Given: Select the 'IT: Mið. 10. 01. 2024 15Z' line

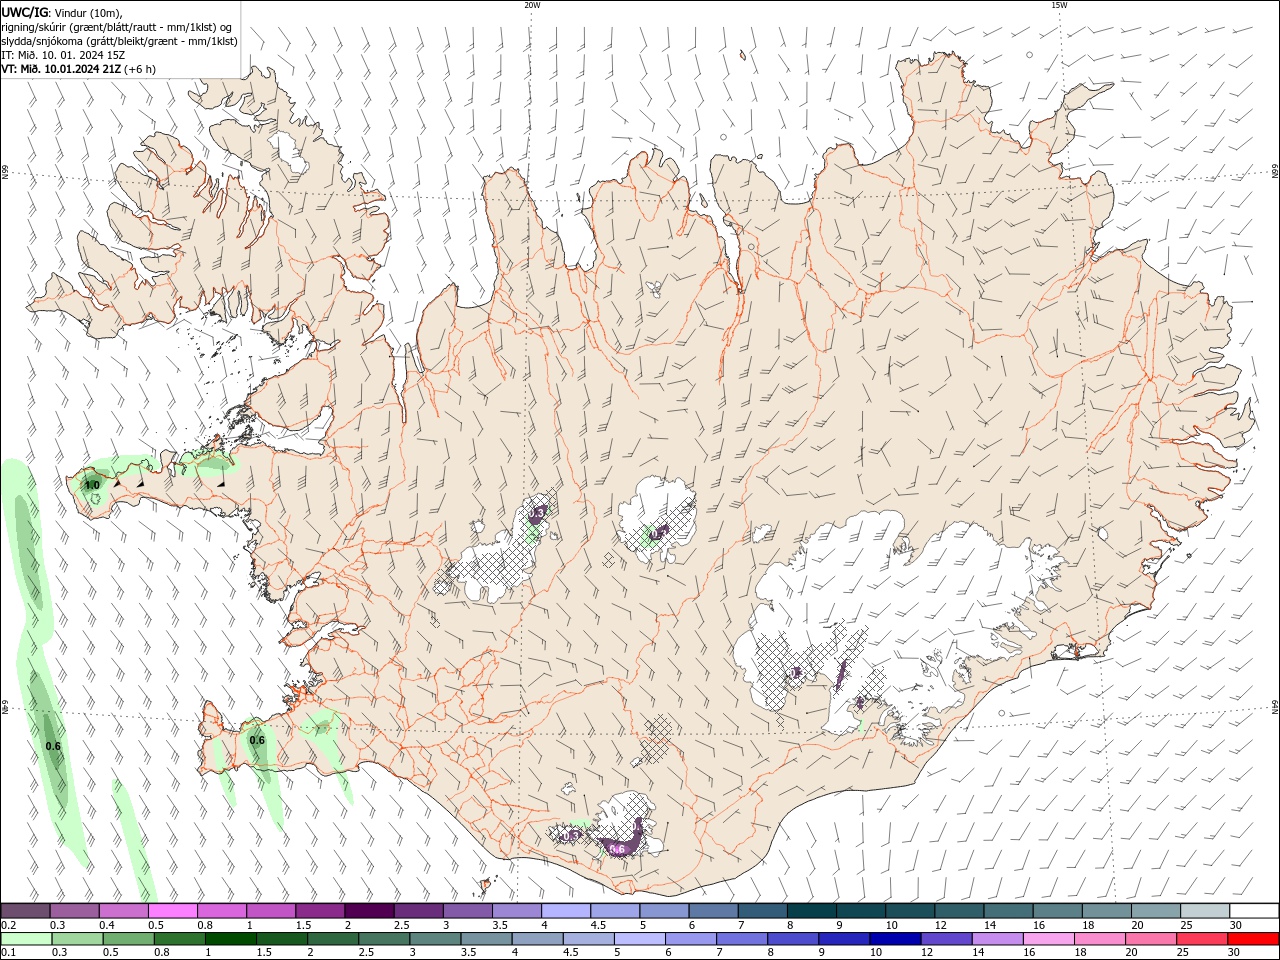Looking at the screenshot, I should tap(64, 55).
